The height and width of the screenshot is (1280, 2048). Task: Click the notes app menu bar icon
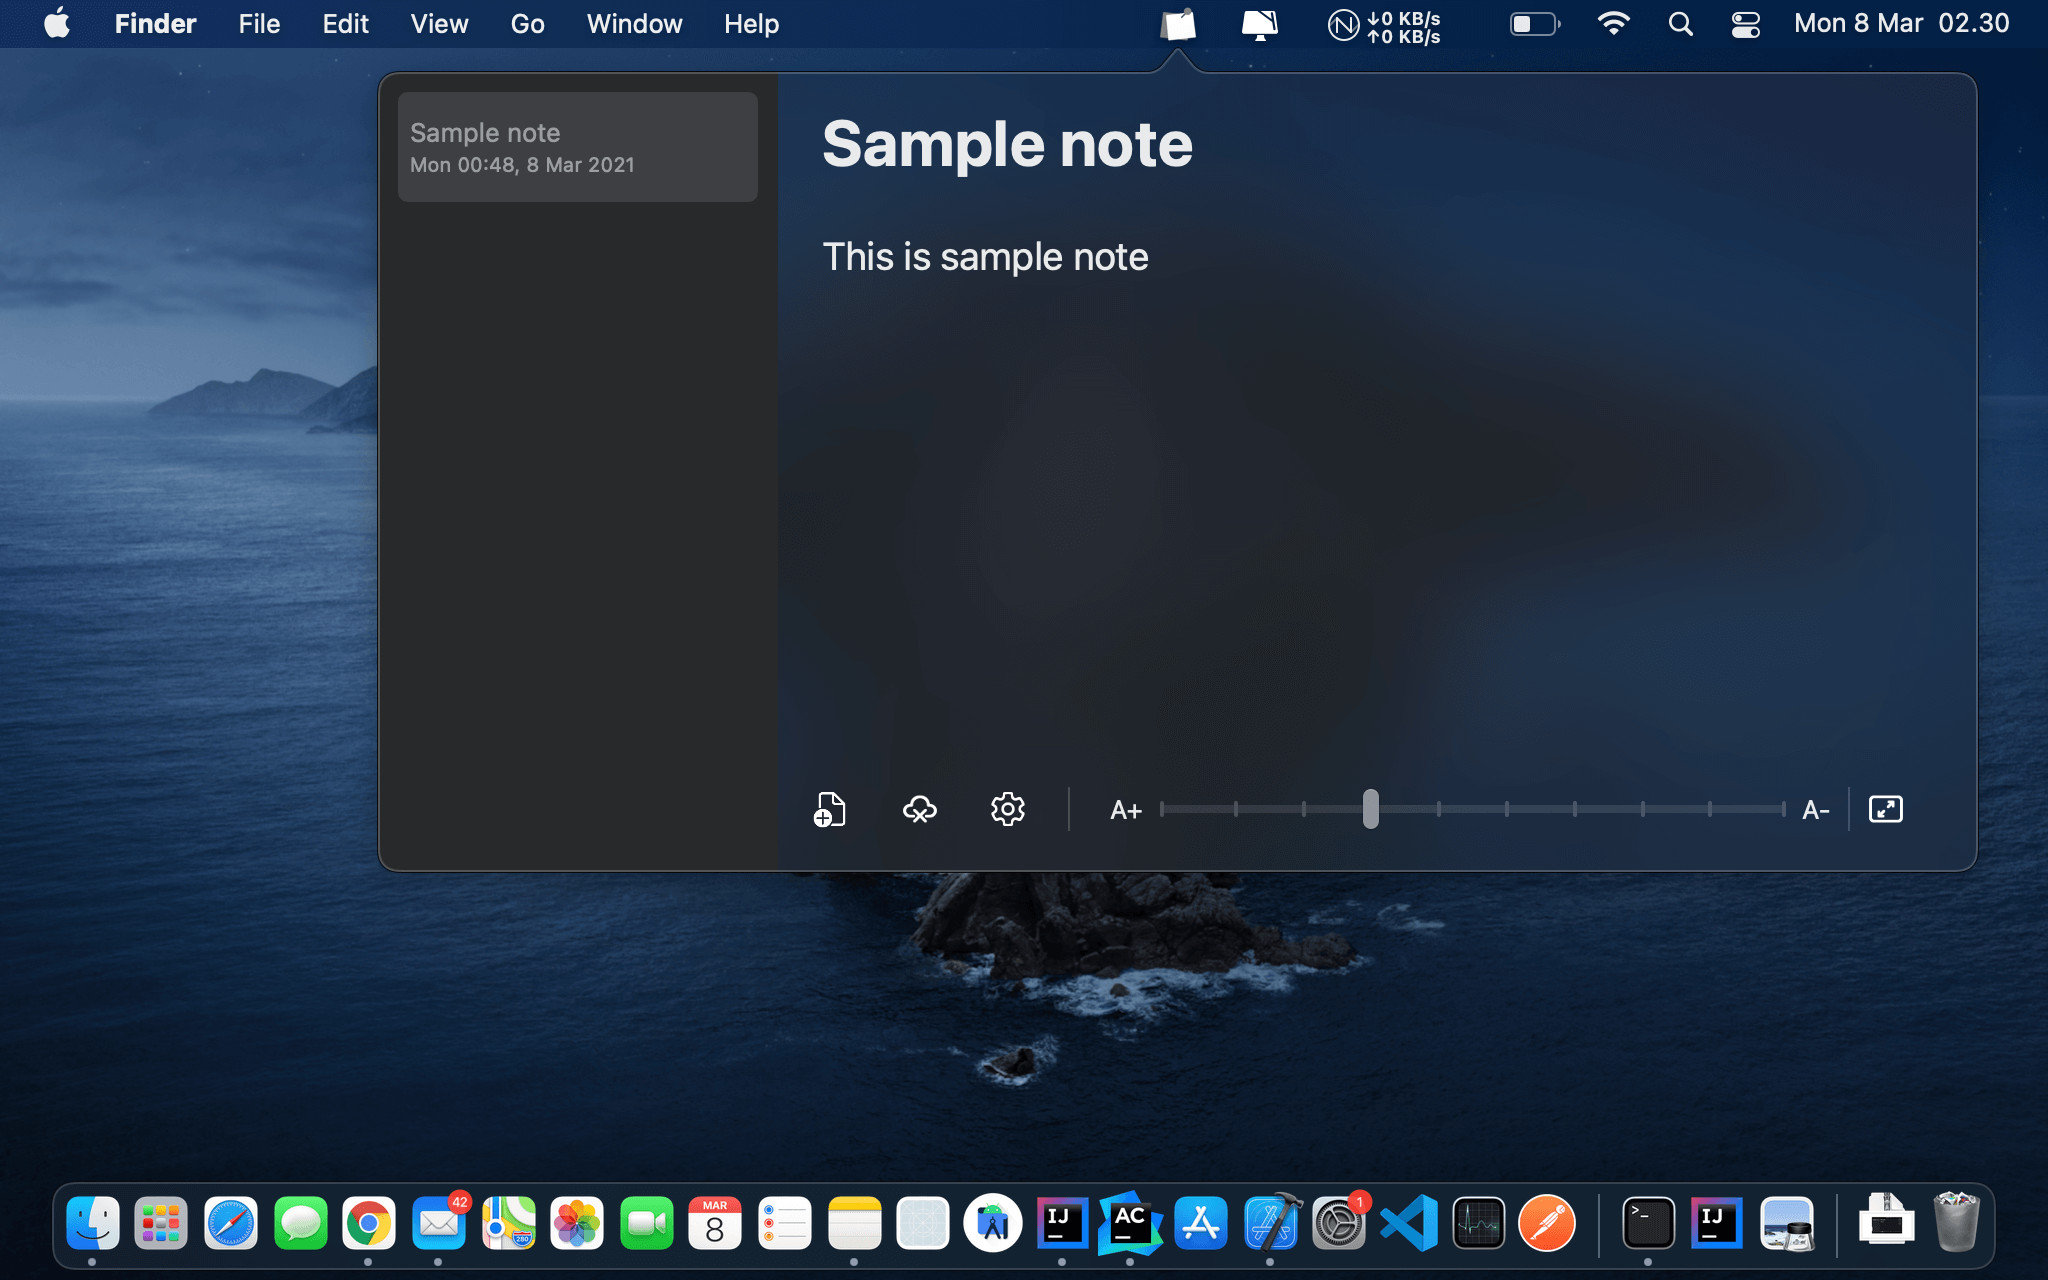[x=1178, y=24]
